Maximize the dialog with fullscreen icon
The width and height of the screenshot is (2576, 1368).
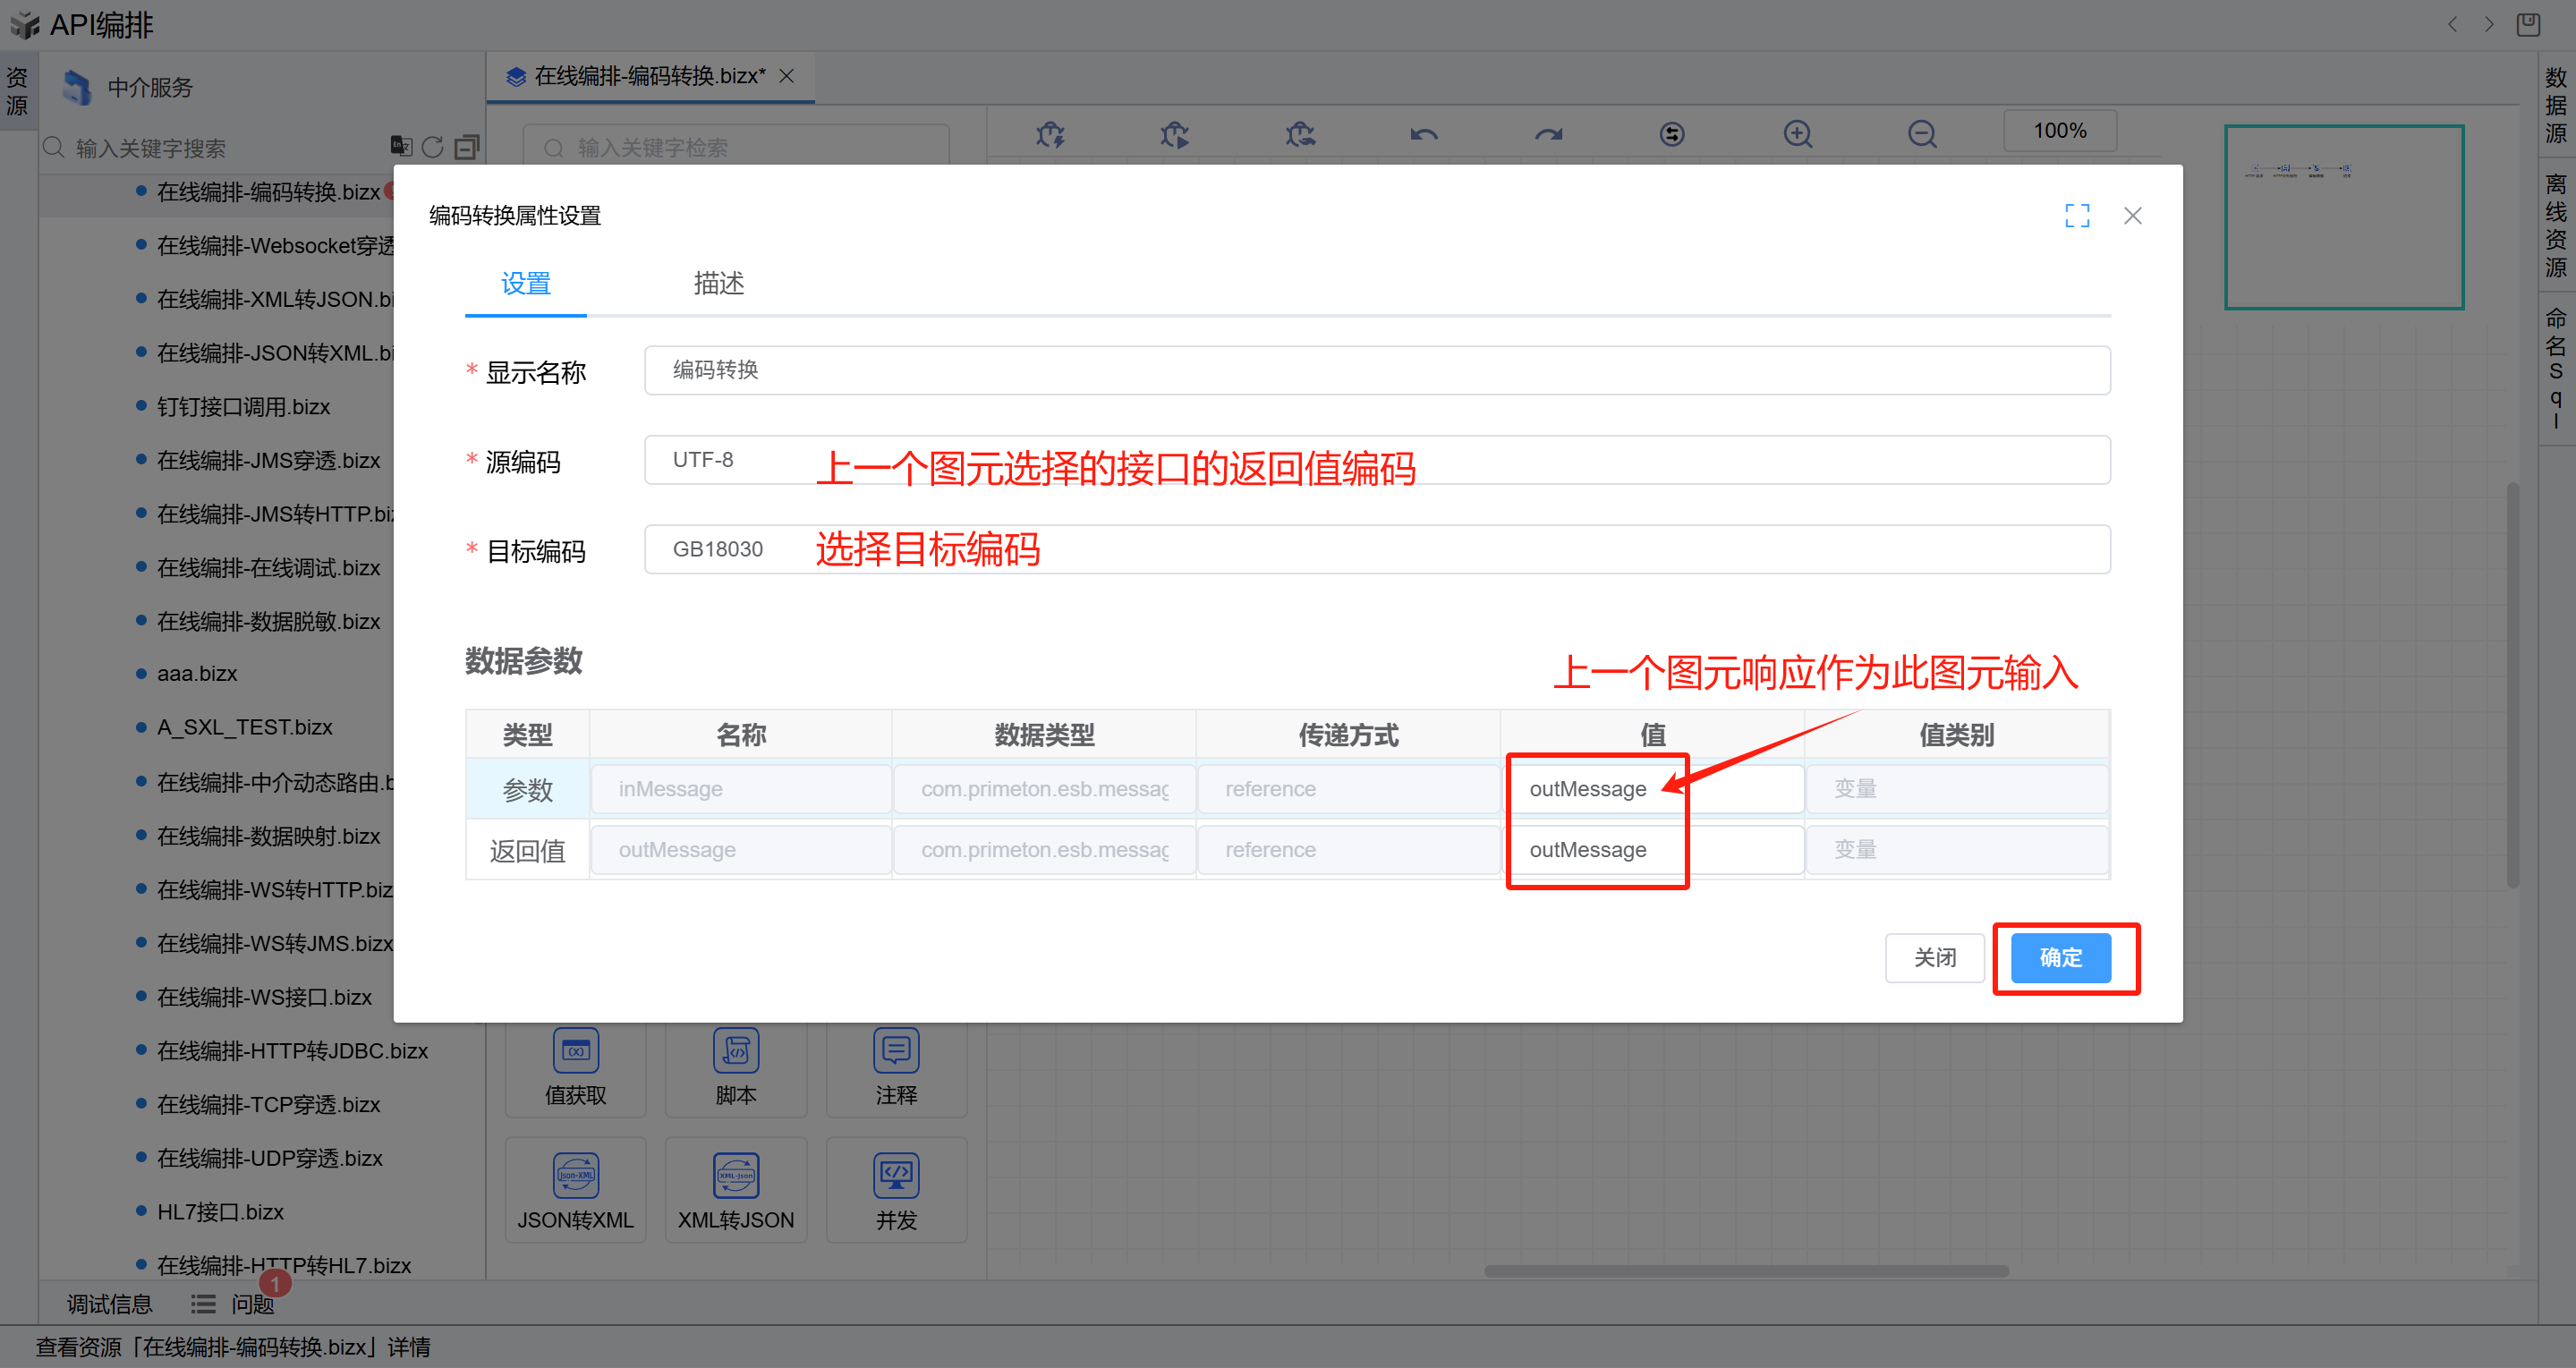coord(2077,216)
